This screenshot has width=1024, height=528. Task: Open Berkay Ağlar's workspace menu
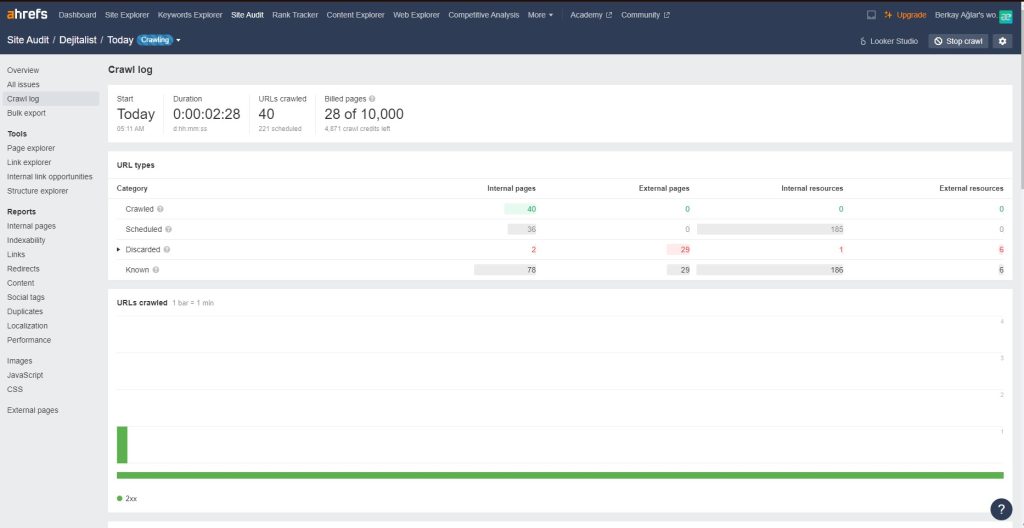point(965,15)
